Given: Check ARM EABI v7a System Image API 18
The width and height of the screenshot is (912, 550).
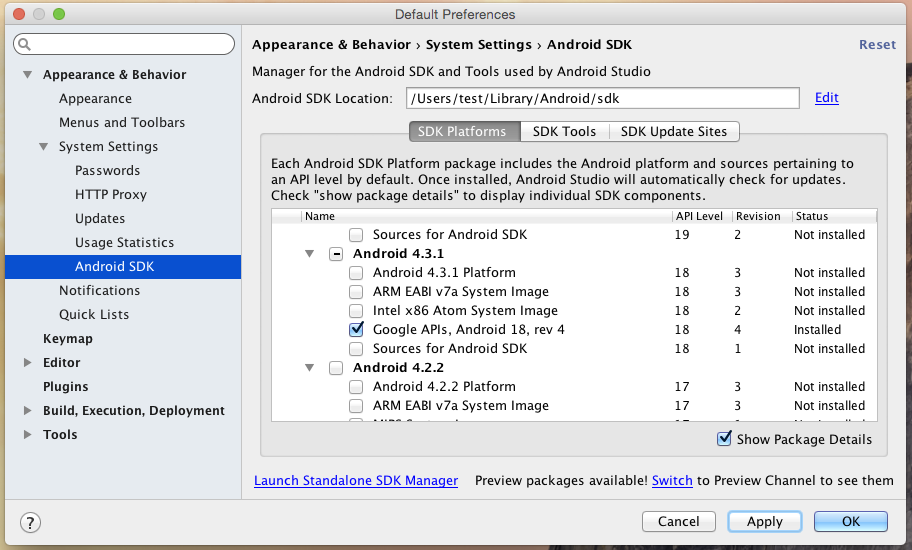Looking at the screenshot, I should [x=356, y=292].
